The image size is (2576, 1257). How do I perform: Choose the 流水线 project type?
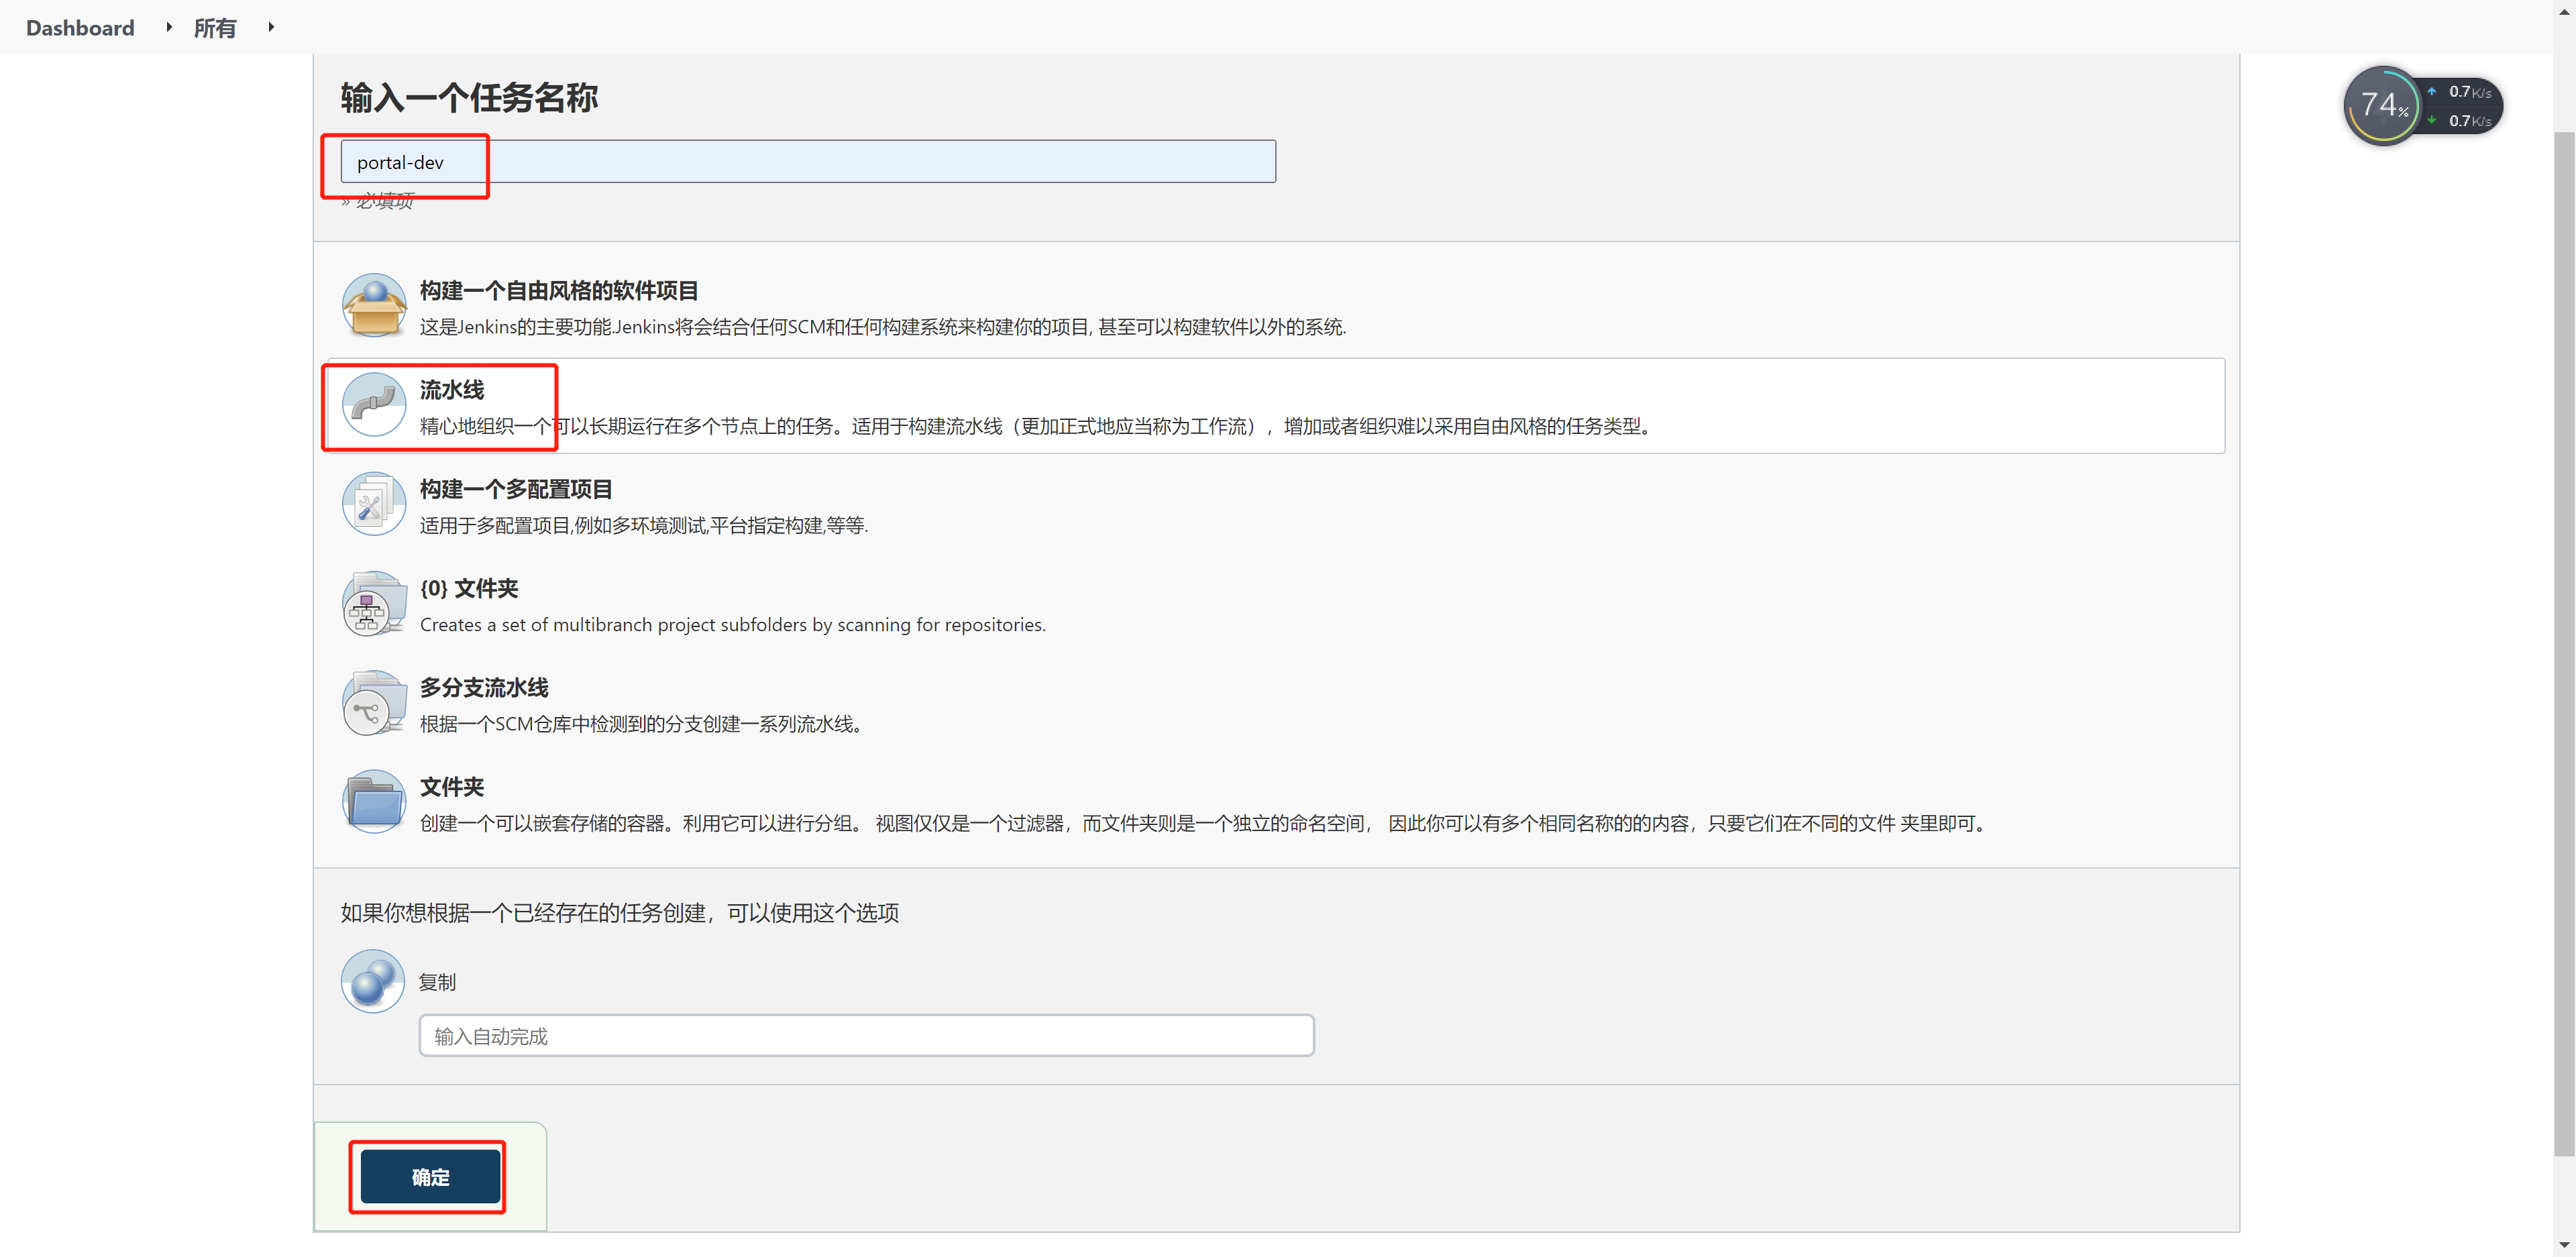pyautogui.click(x=451, y=390)
